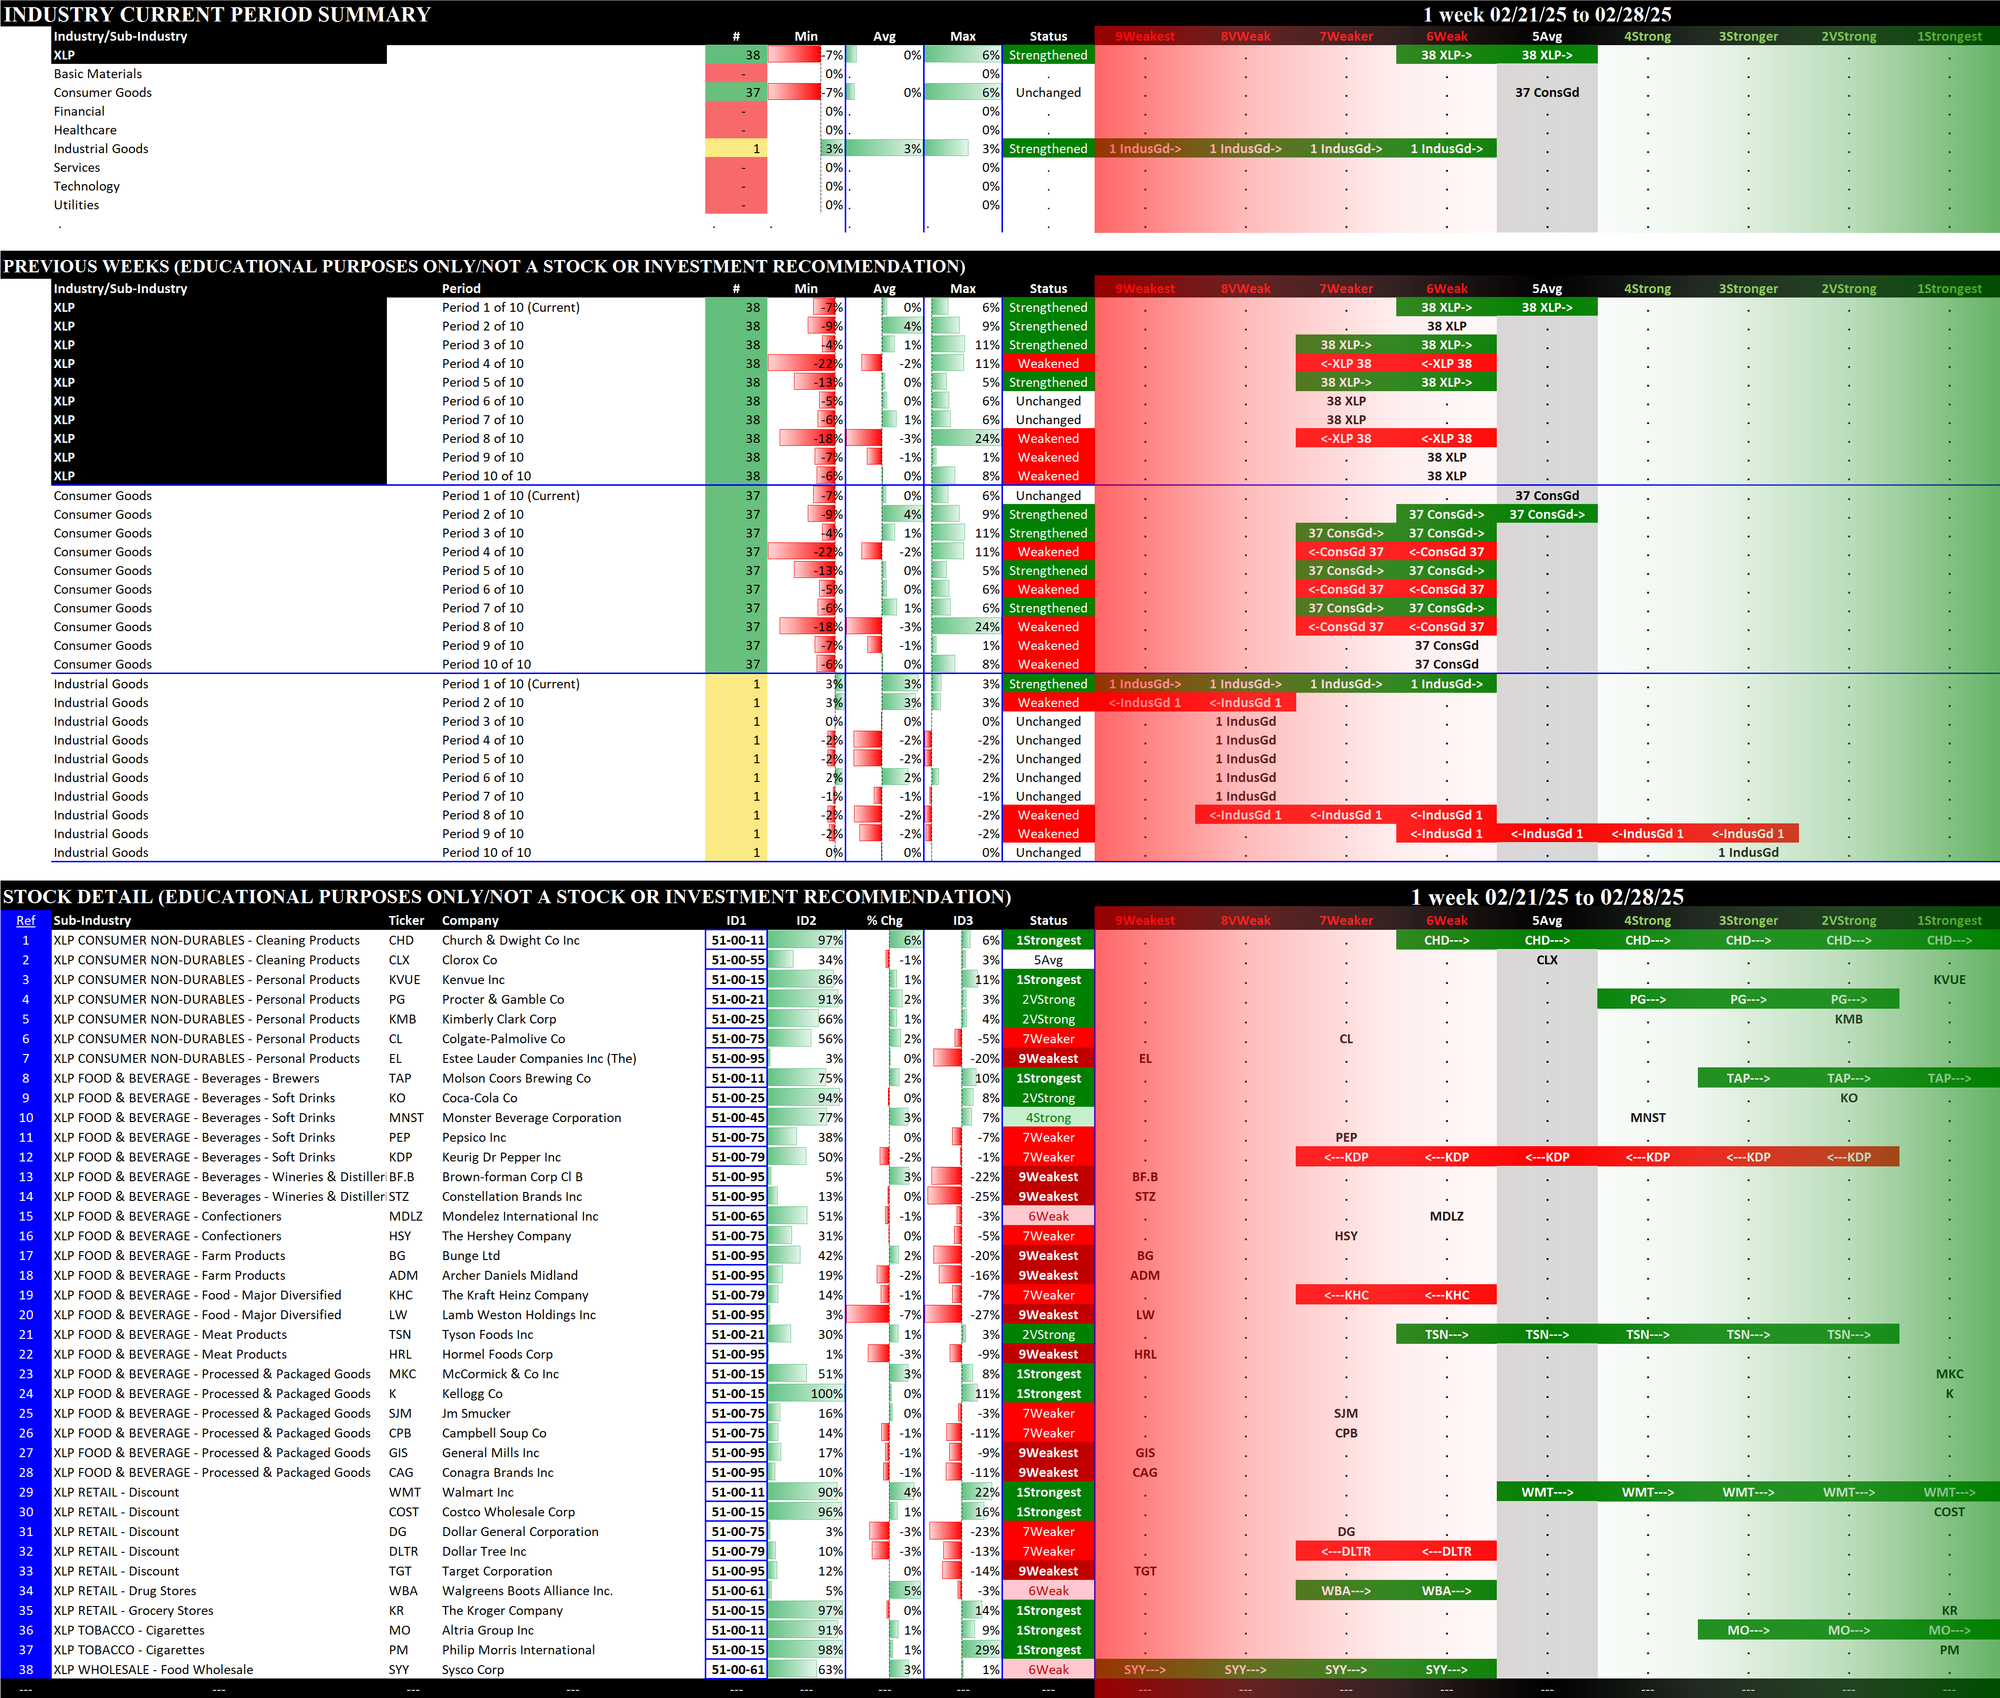Click the 1Strongest header in the top summary
Image resolution: width=2000 pixels, height=1698 pixels.
click(x=1948, y=36)
